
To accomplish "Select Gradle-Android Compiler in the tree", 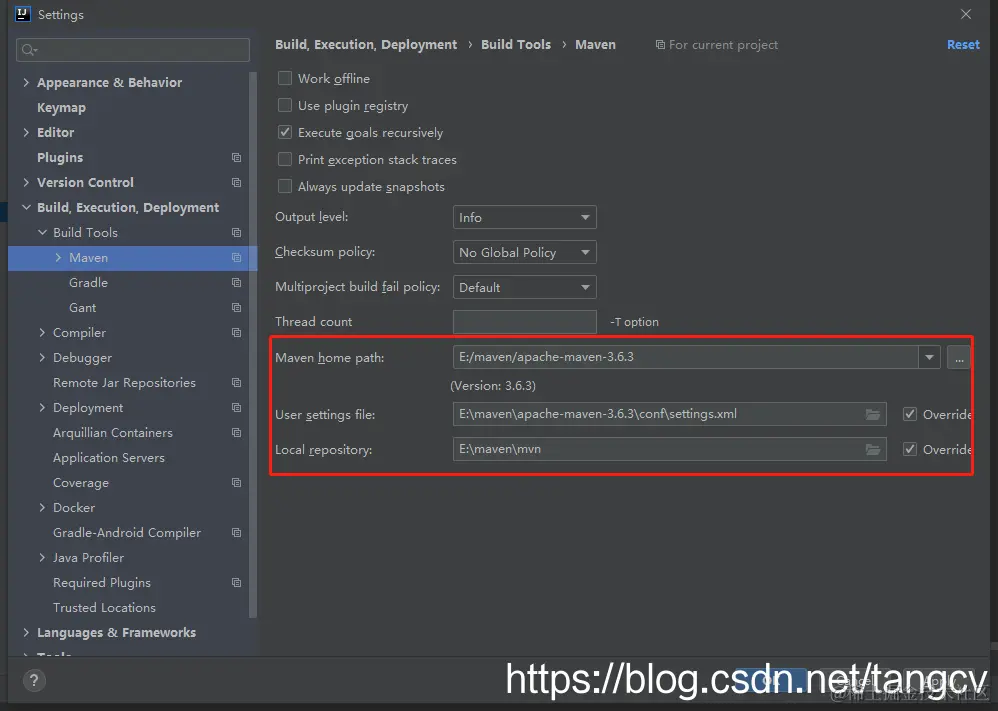I will coord(127,533).
